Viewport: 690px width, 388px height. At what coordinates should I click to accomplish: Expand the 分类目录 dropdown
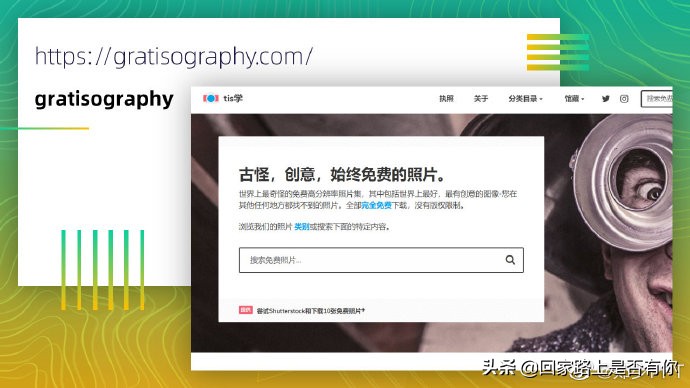525,99
